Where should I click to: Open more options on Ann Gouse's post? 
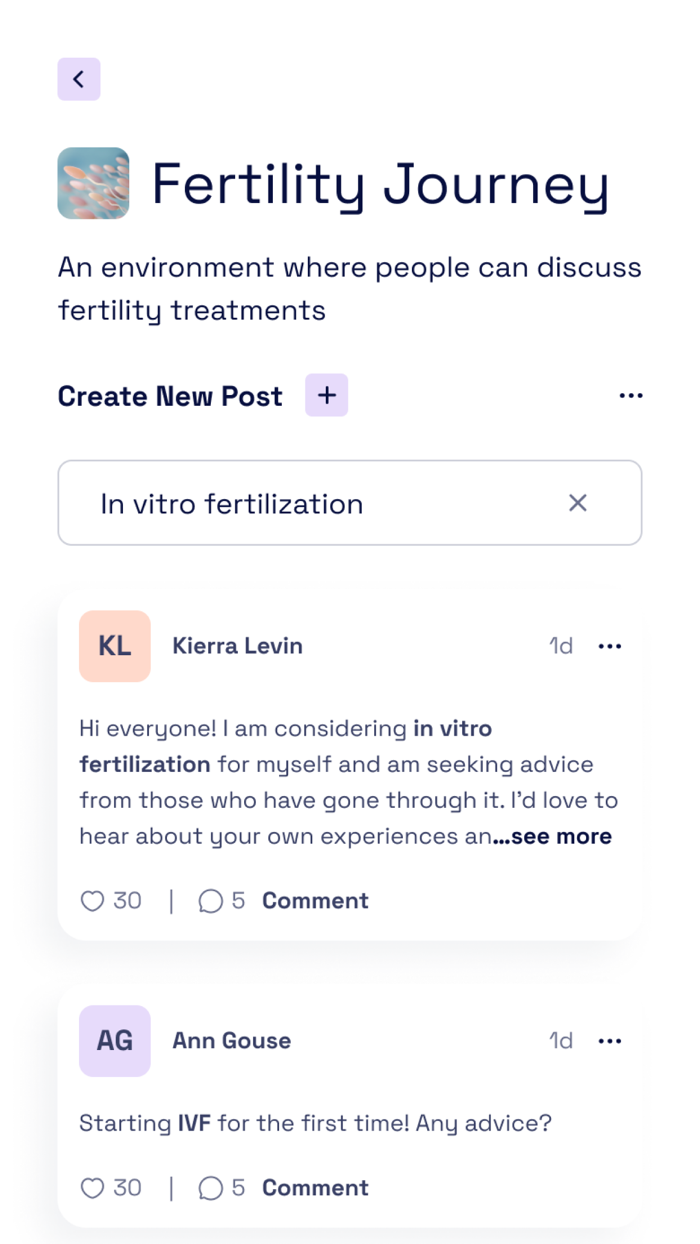pyautogui.click(x=610, y=1041)
